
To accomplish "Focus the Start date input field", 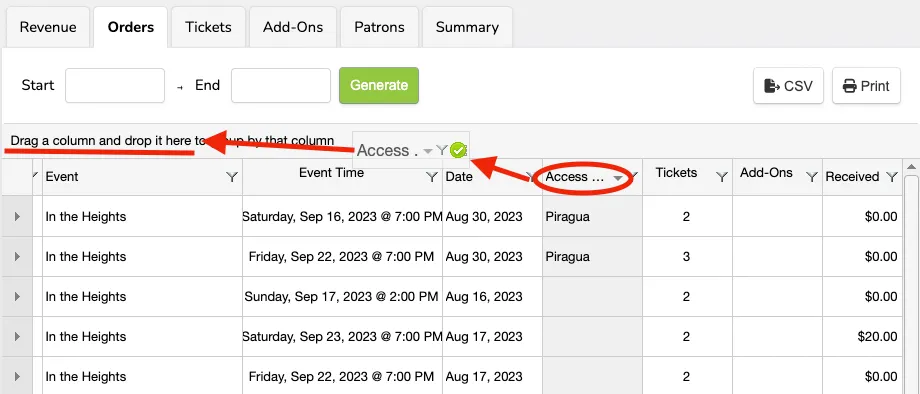I will point(115,86).
